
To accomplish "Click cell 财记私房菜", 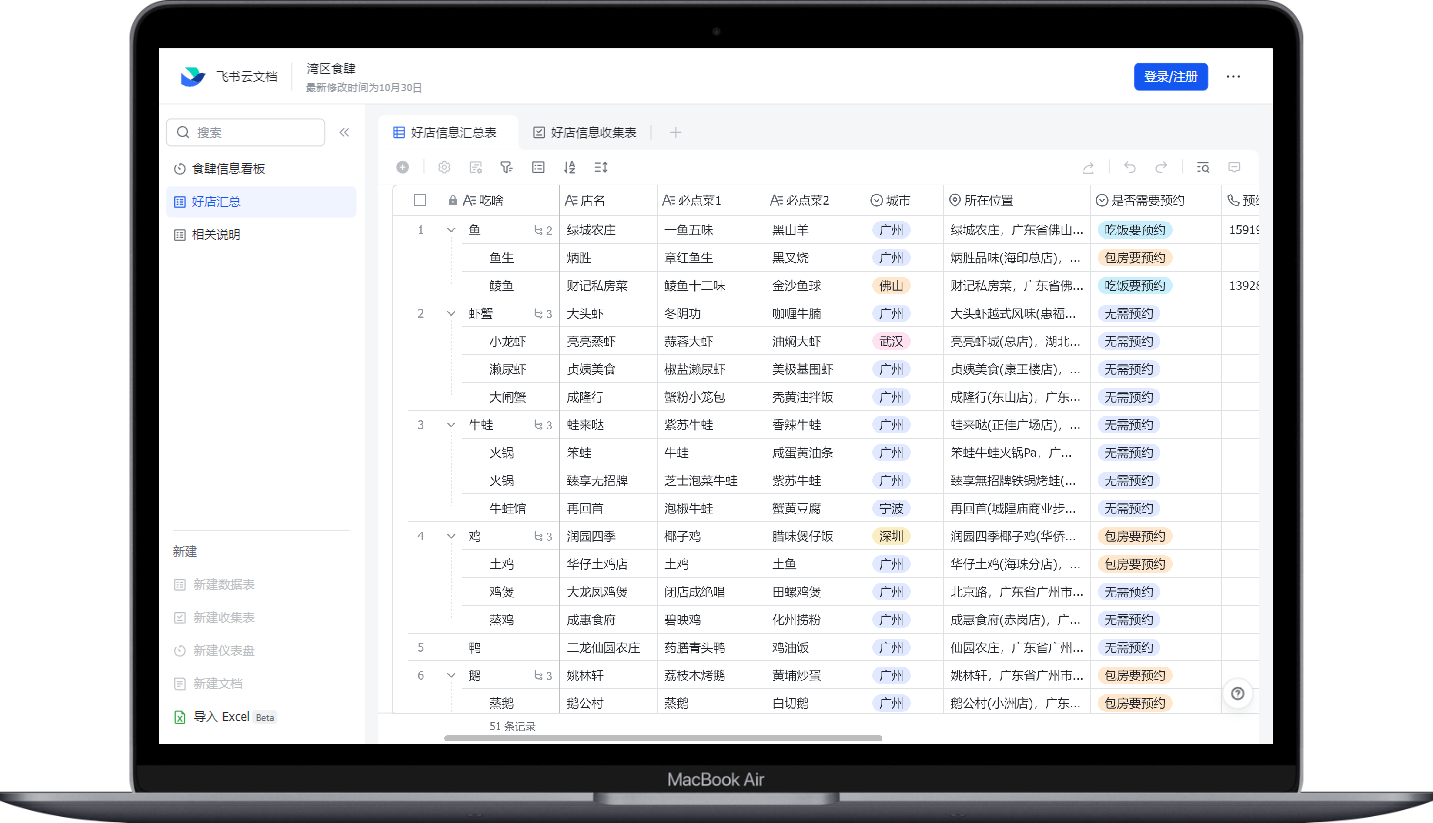I will point(608,286).
